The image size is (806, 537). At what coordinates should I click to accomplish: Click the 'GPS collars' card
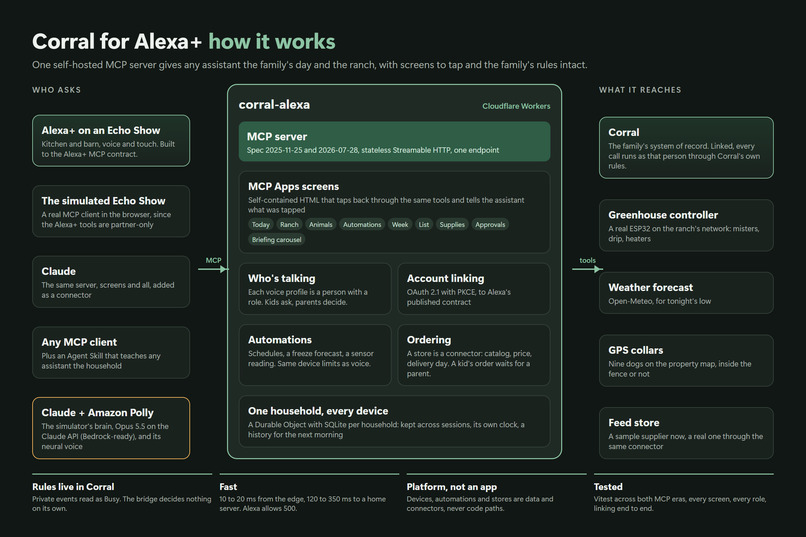pyautogui.click(x=686, y=361)
